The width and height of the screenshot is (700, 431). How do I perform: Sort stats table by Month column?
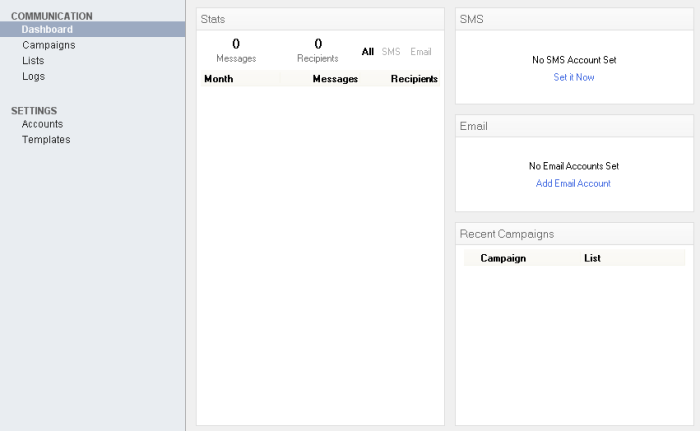[x=218, y=79]
